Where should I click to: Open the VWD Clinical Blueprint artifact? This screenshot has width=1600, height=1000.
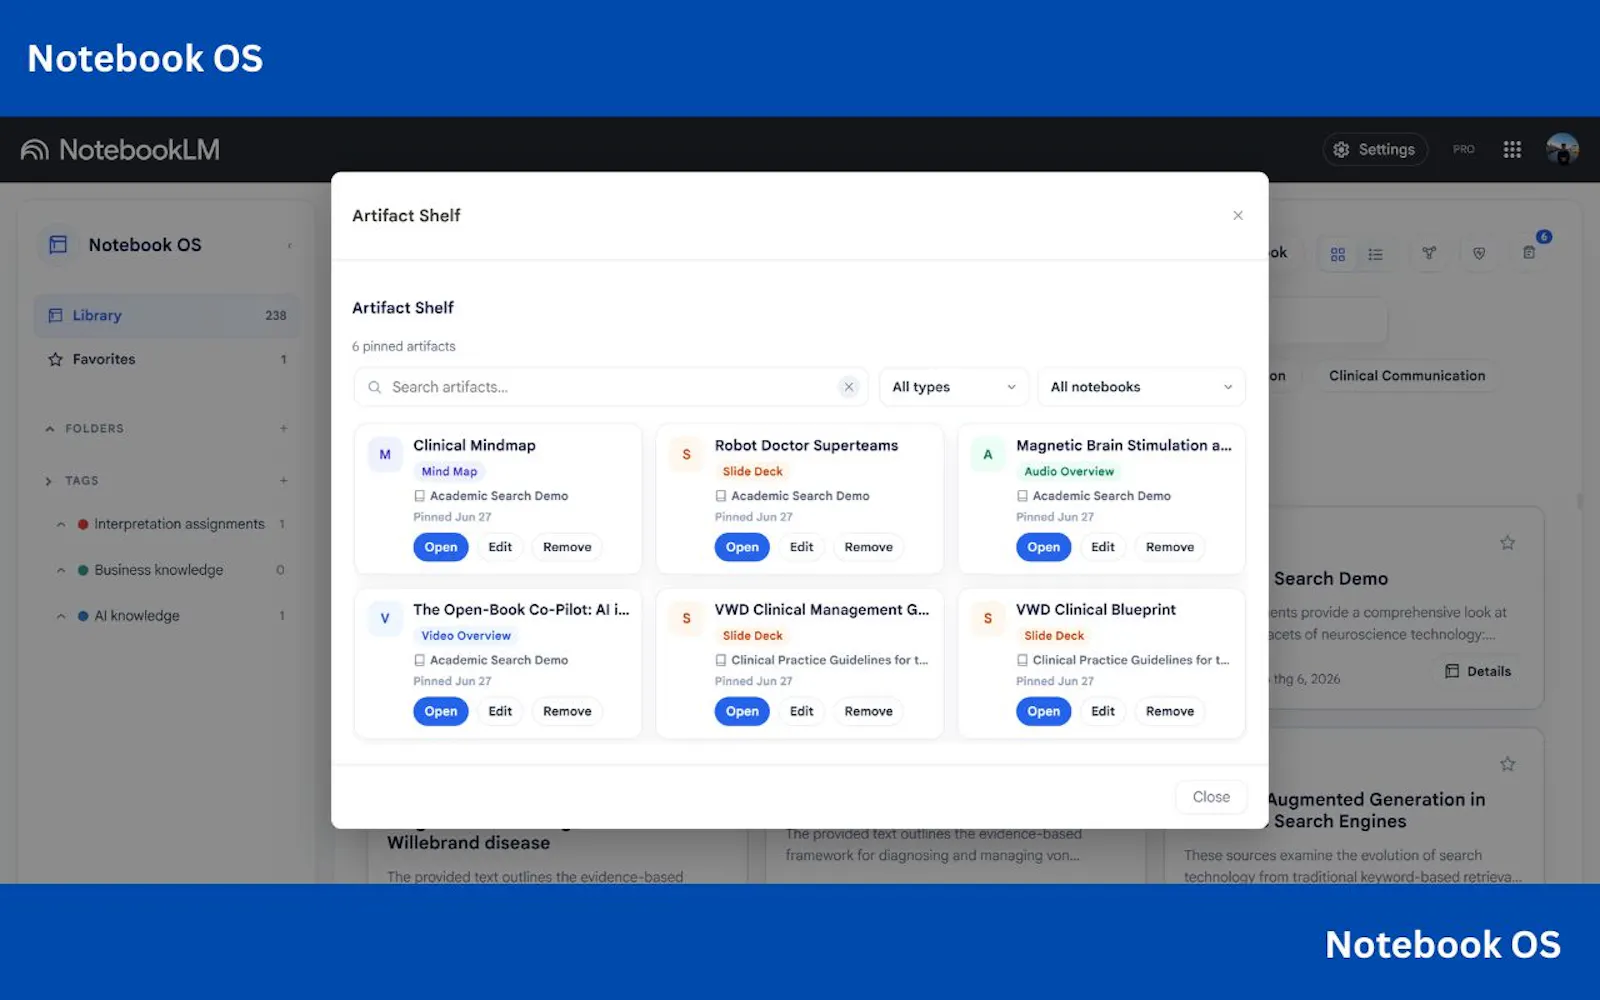(x=1043, y=711)
